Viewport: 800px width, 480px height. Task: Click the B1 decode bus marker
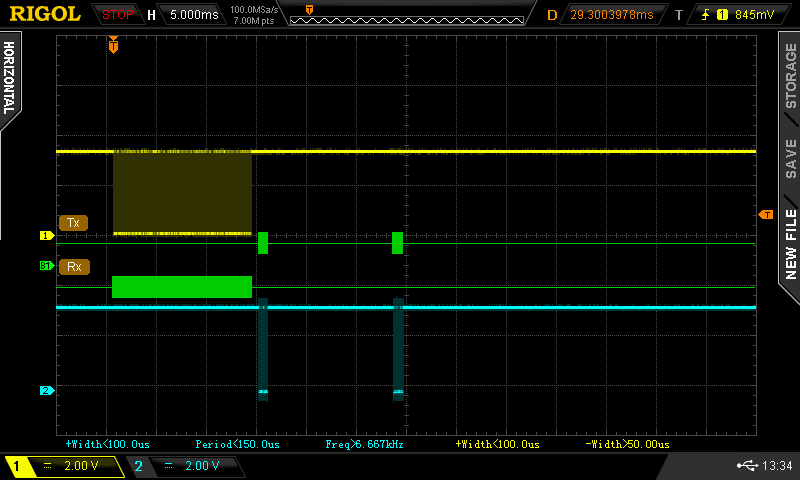(47, 266)
